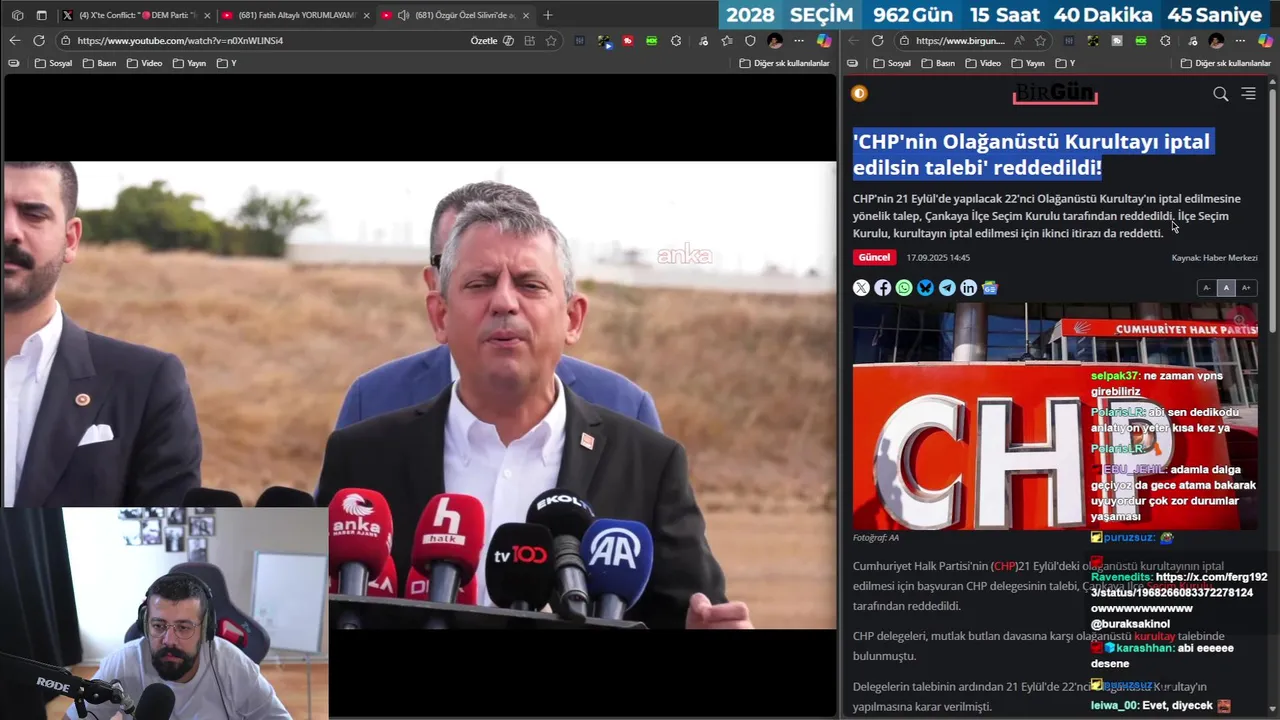
Task: Open Video bookmarks folder in BirGün window
Action: [x=983, y=63]
